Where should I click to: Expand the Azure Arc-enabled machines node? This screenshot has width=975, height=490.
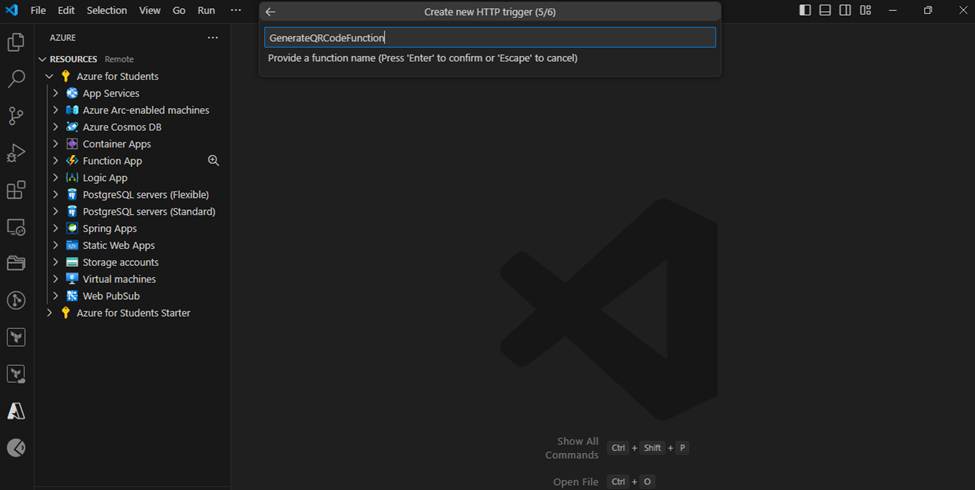[55, 110]
